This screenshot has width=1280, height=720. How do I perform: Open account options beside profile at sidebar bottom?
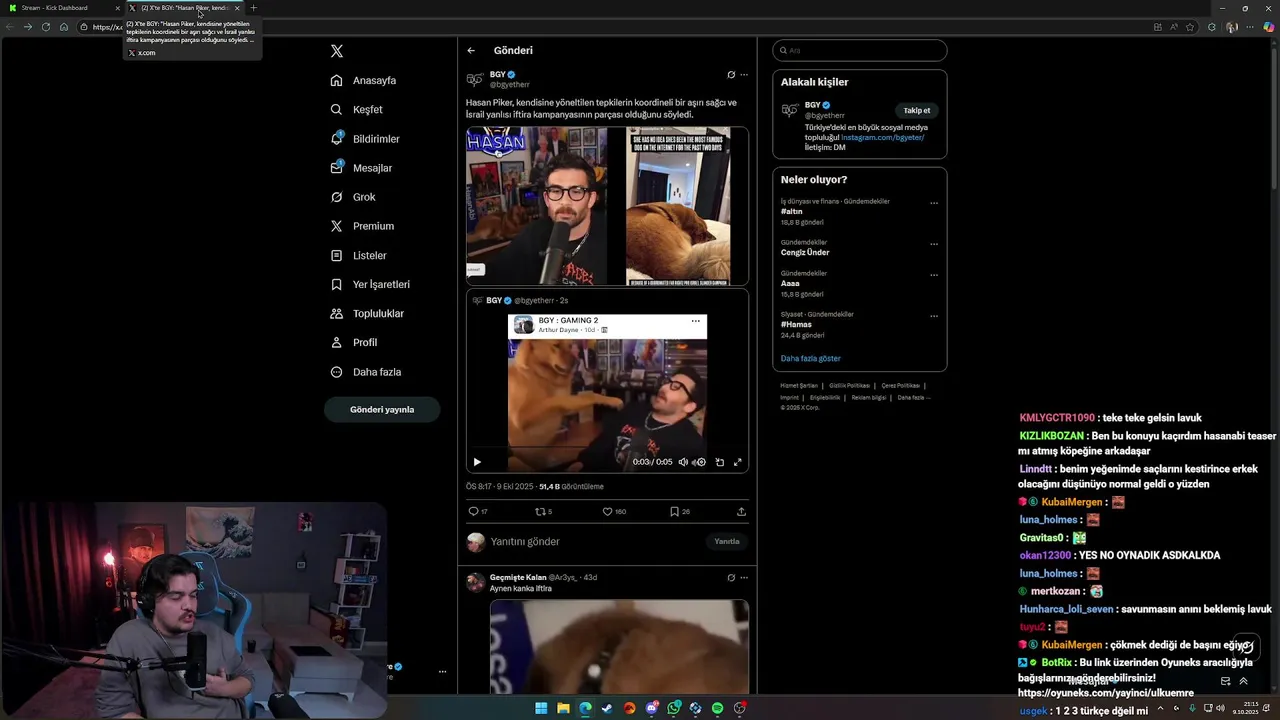[442, 671]
